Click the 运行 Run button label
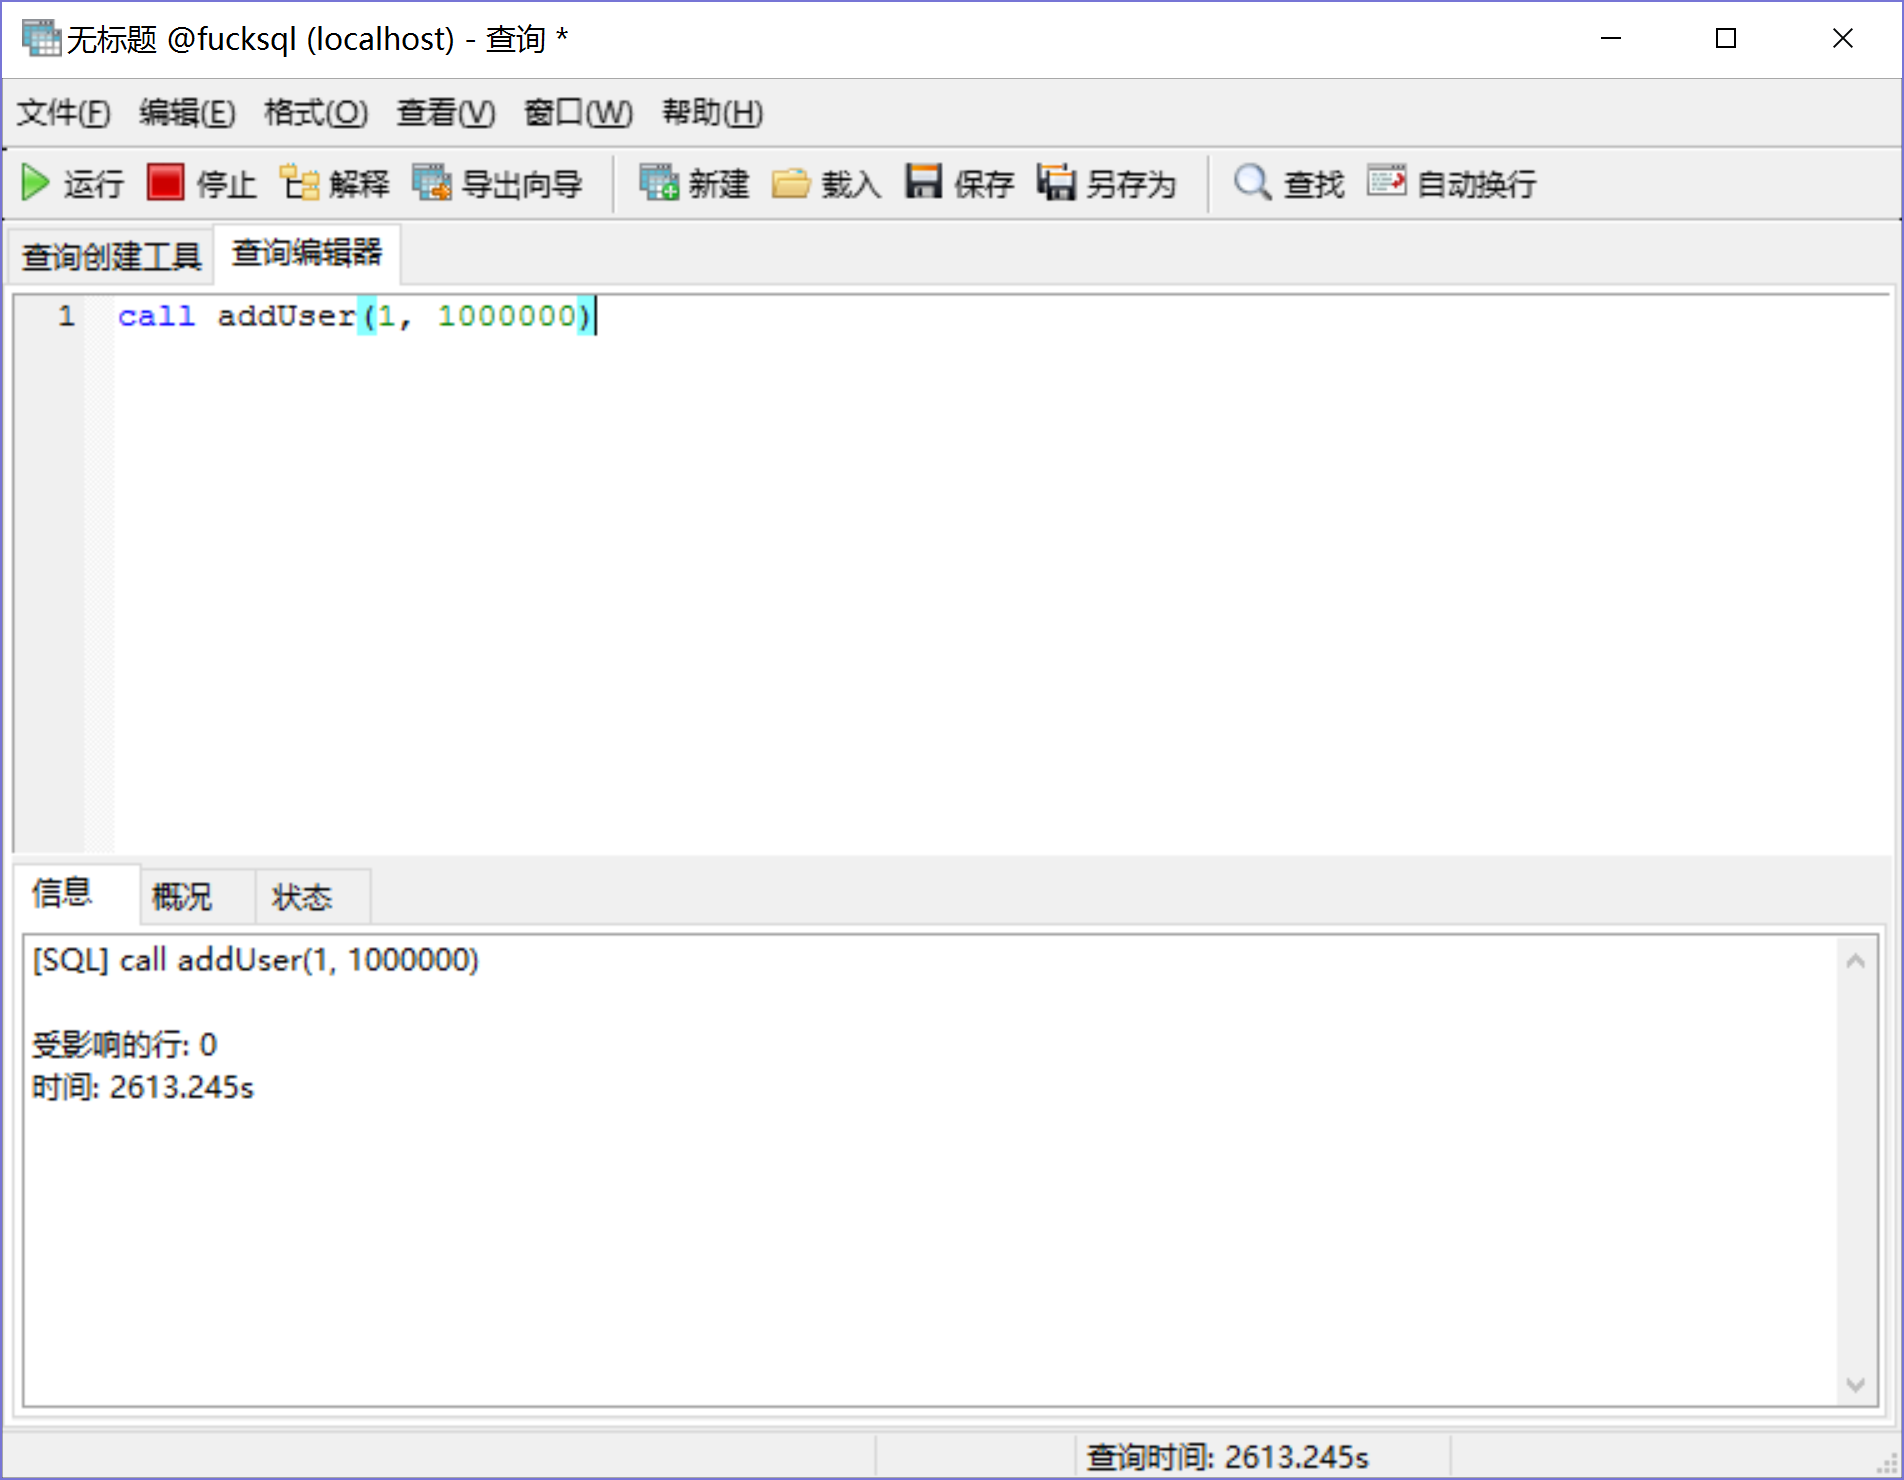 [94, 184]
